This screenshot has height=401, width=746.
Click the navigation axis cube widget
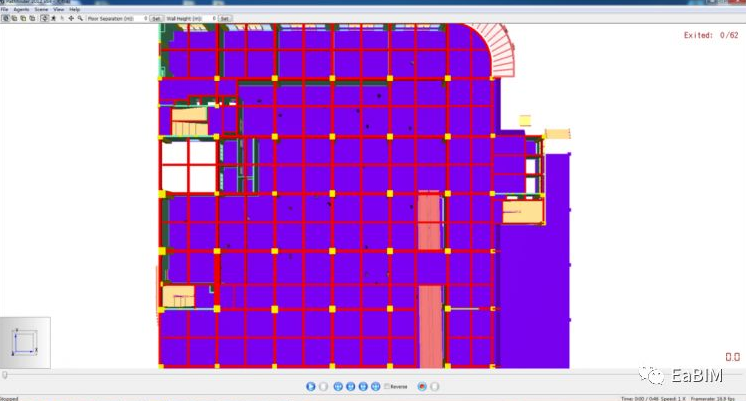coord(25,342)
